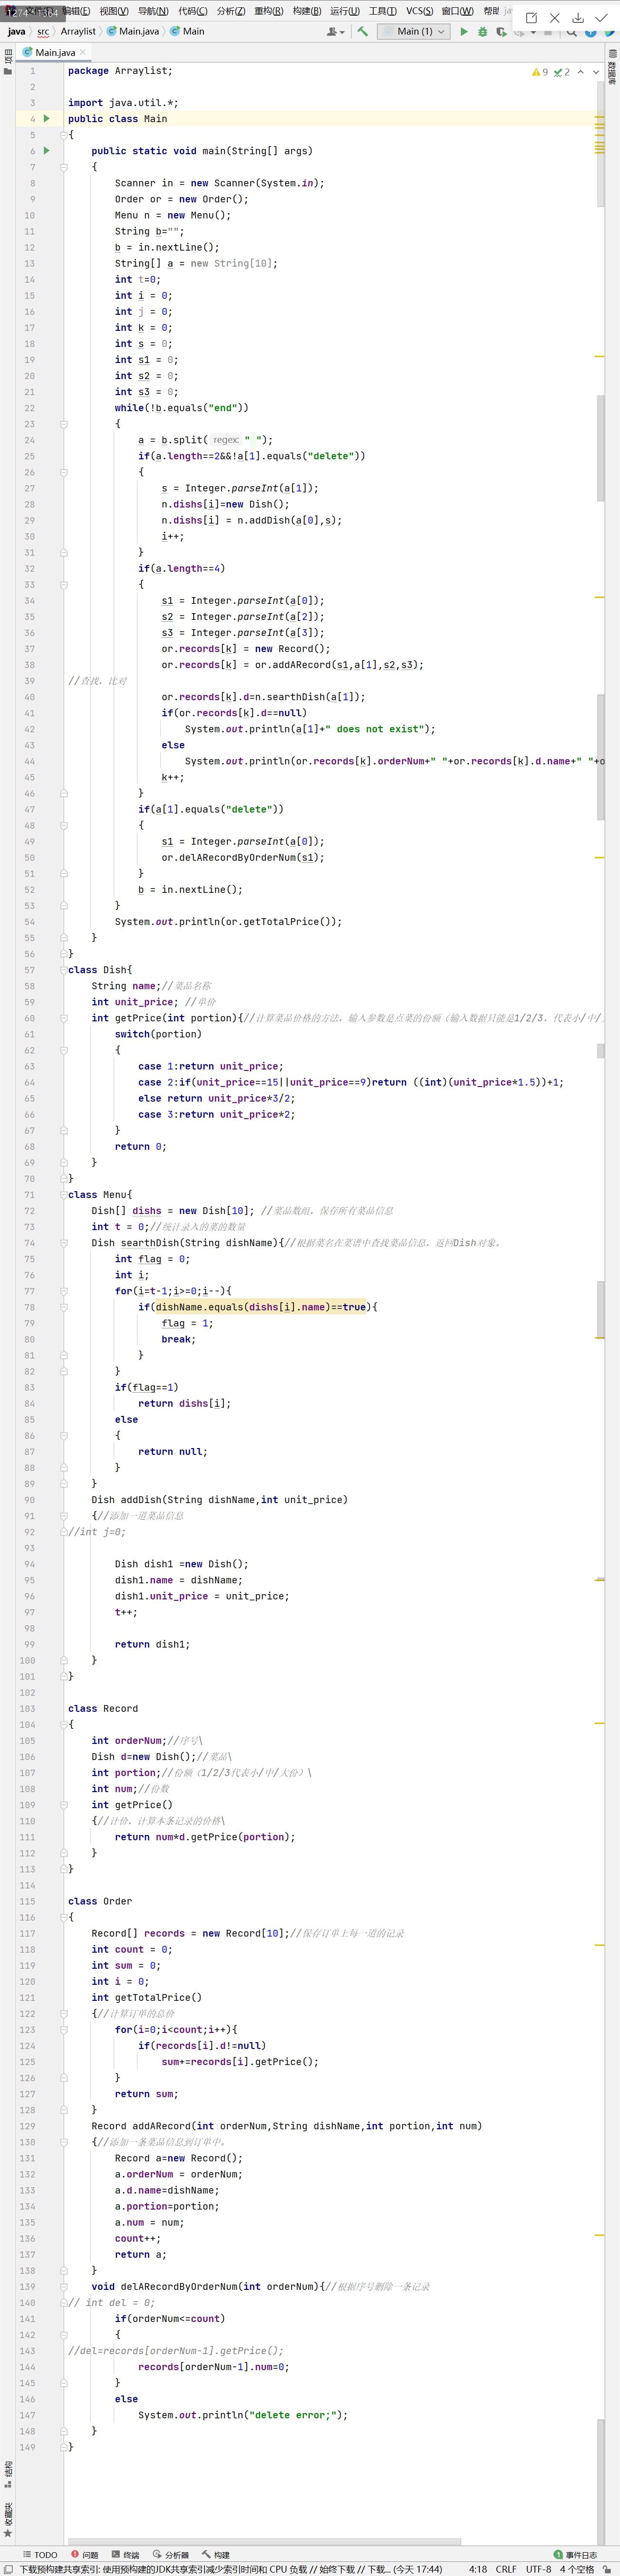Open the 重构(R) menu
The width and height of the screenshot is (620, 2576).
[269, 11]
